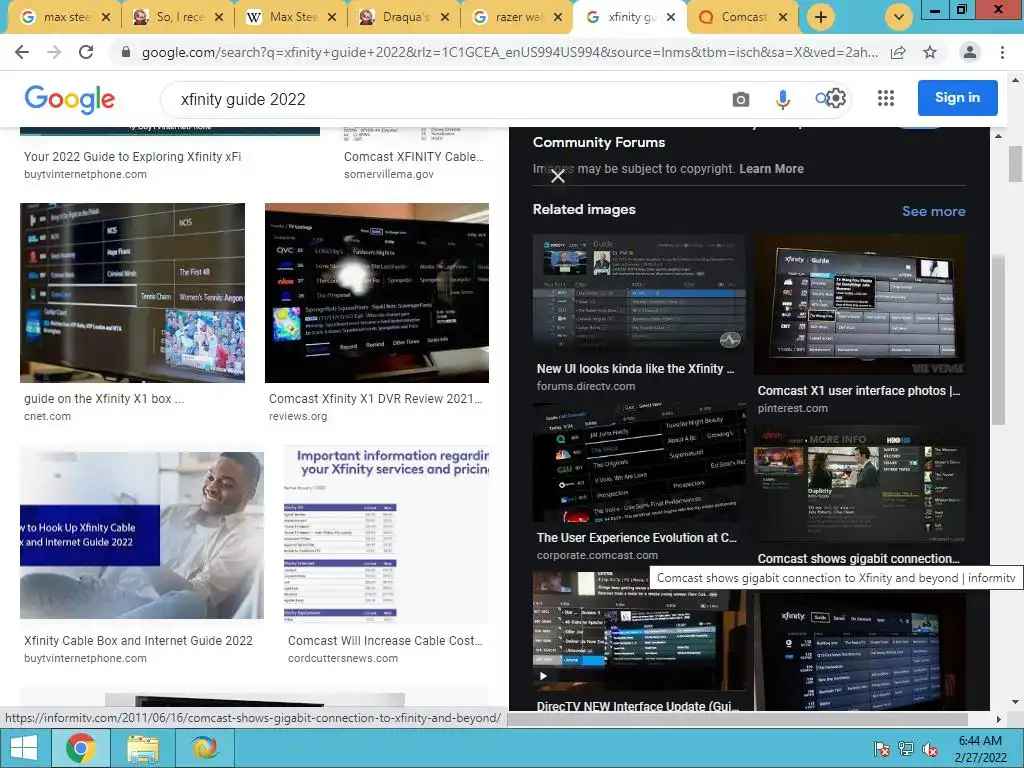
Task: Click the horizontal scrollbar at bottom
Action: pos(738,719)
